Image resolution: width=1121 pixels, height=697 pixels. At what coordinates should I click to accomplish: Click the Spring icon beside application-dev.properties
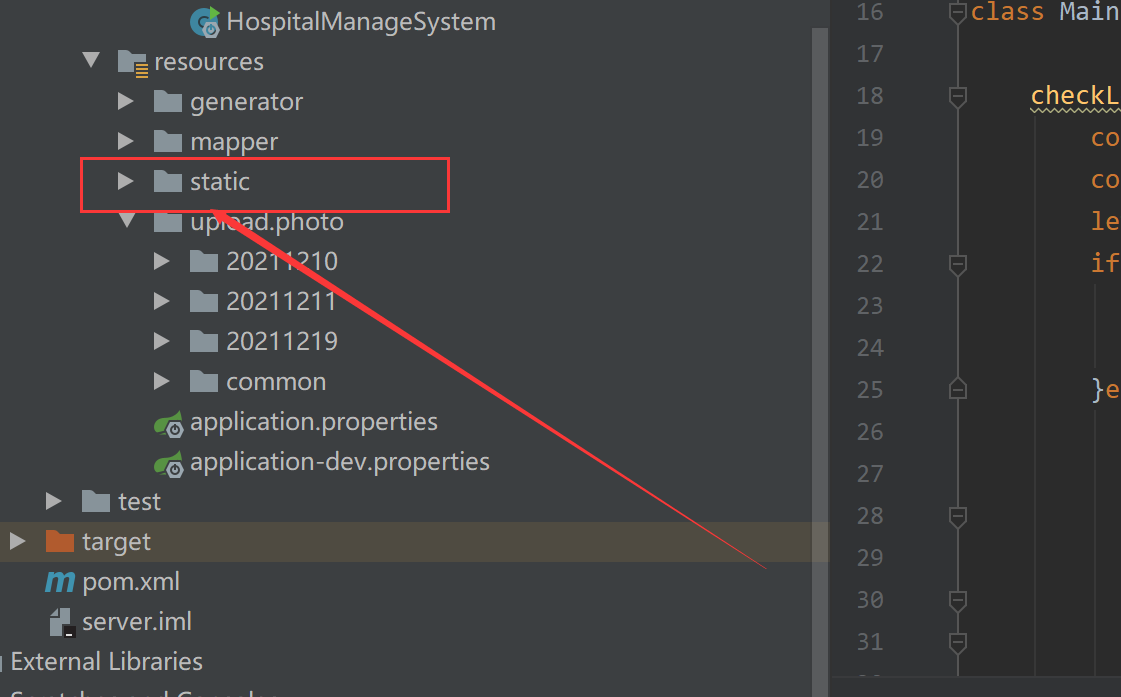(x=168, y=462)
